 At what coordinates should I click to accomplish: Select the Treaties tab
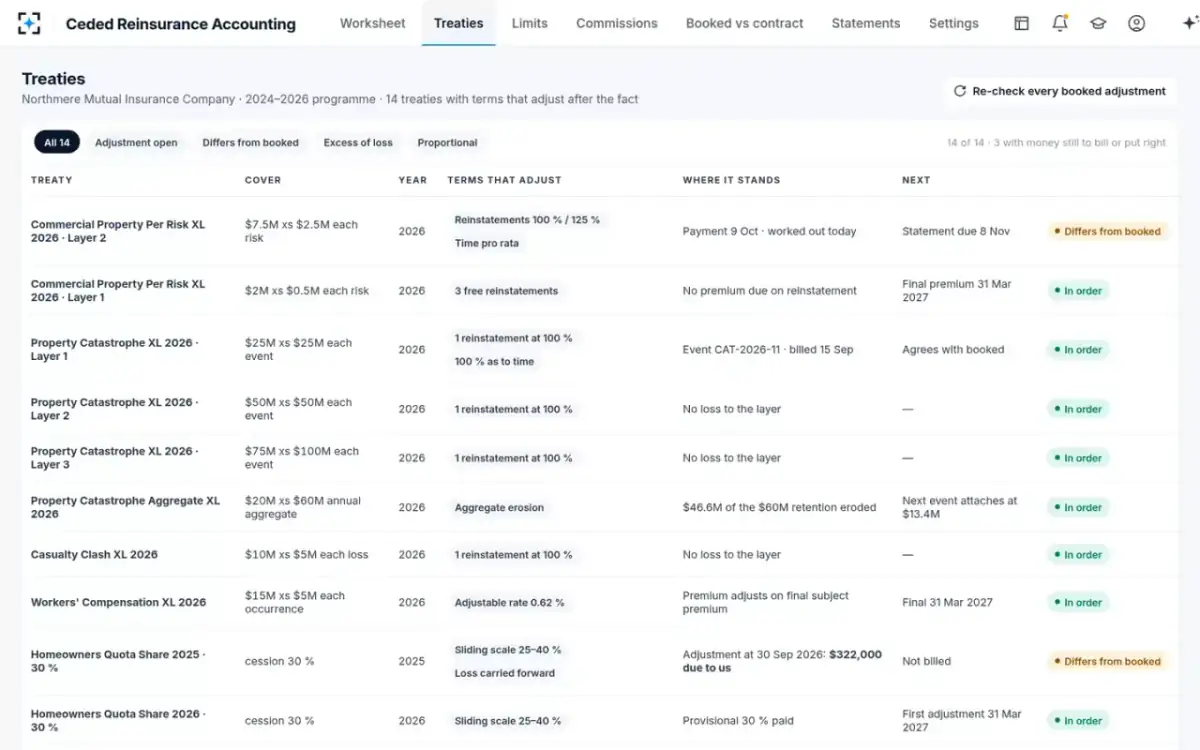point(459,23)
